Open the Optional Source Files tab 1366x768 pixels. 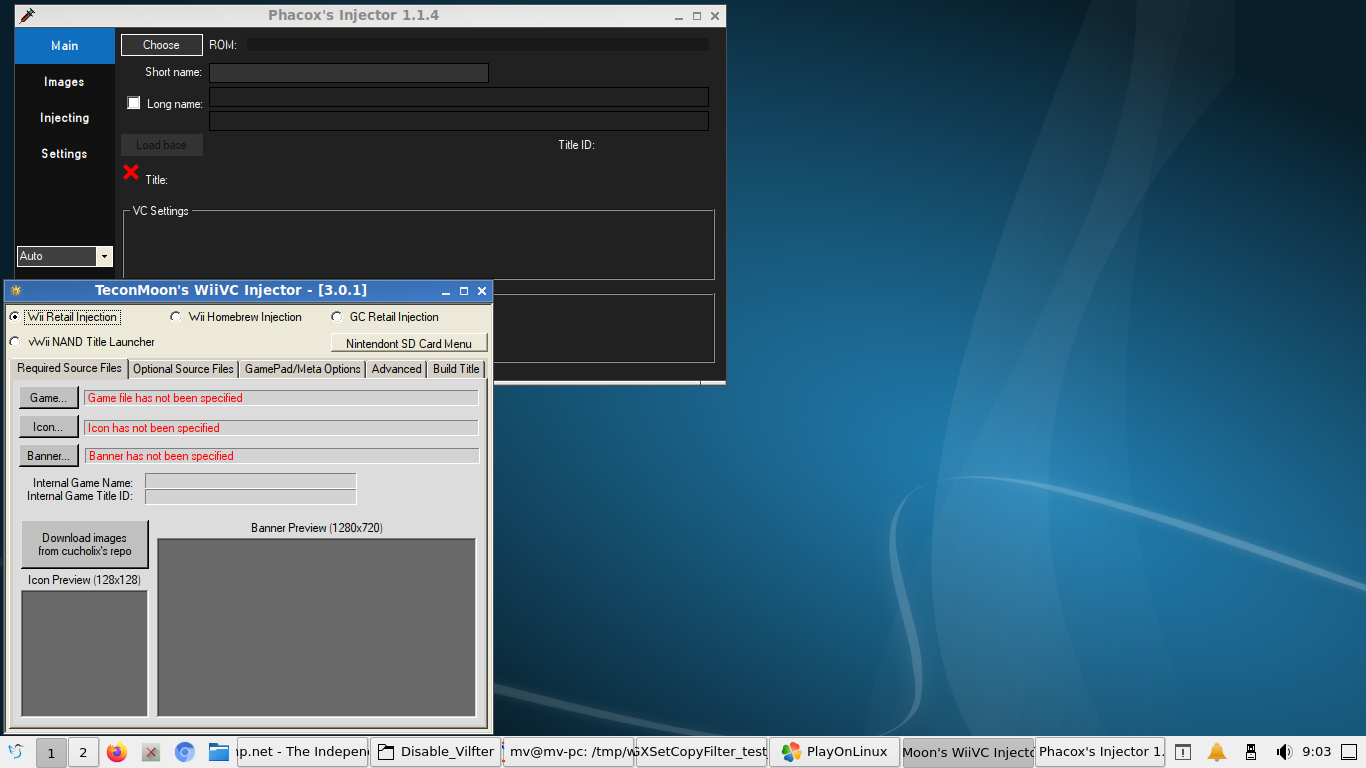point(183,369)
